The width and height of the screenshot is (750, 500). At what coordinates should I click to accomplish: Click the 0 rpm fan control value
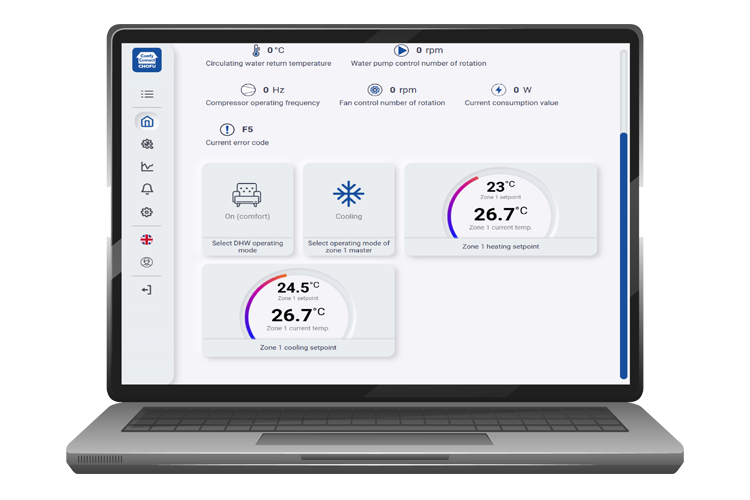[403, 90]
